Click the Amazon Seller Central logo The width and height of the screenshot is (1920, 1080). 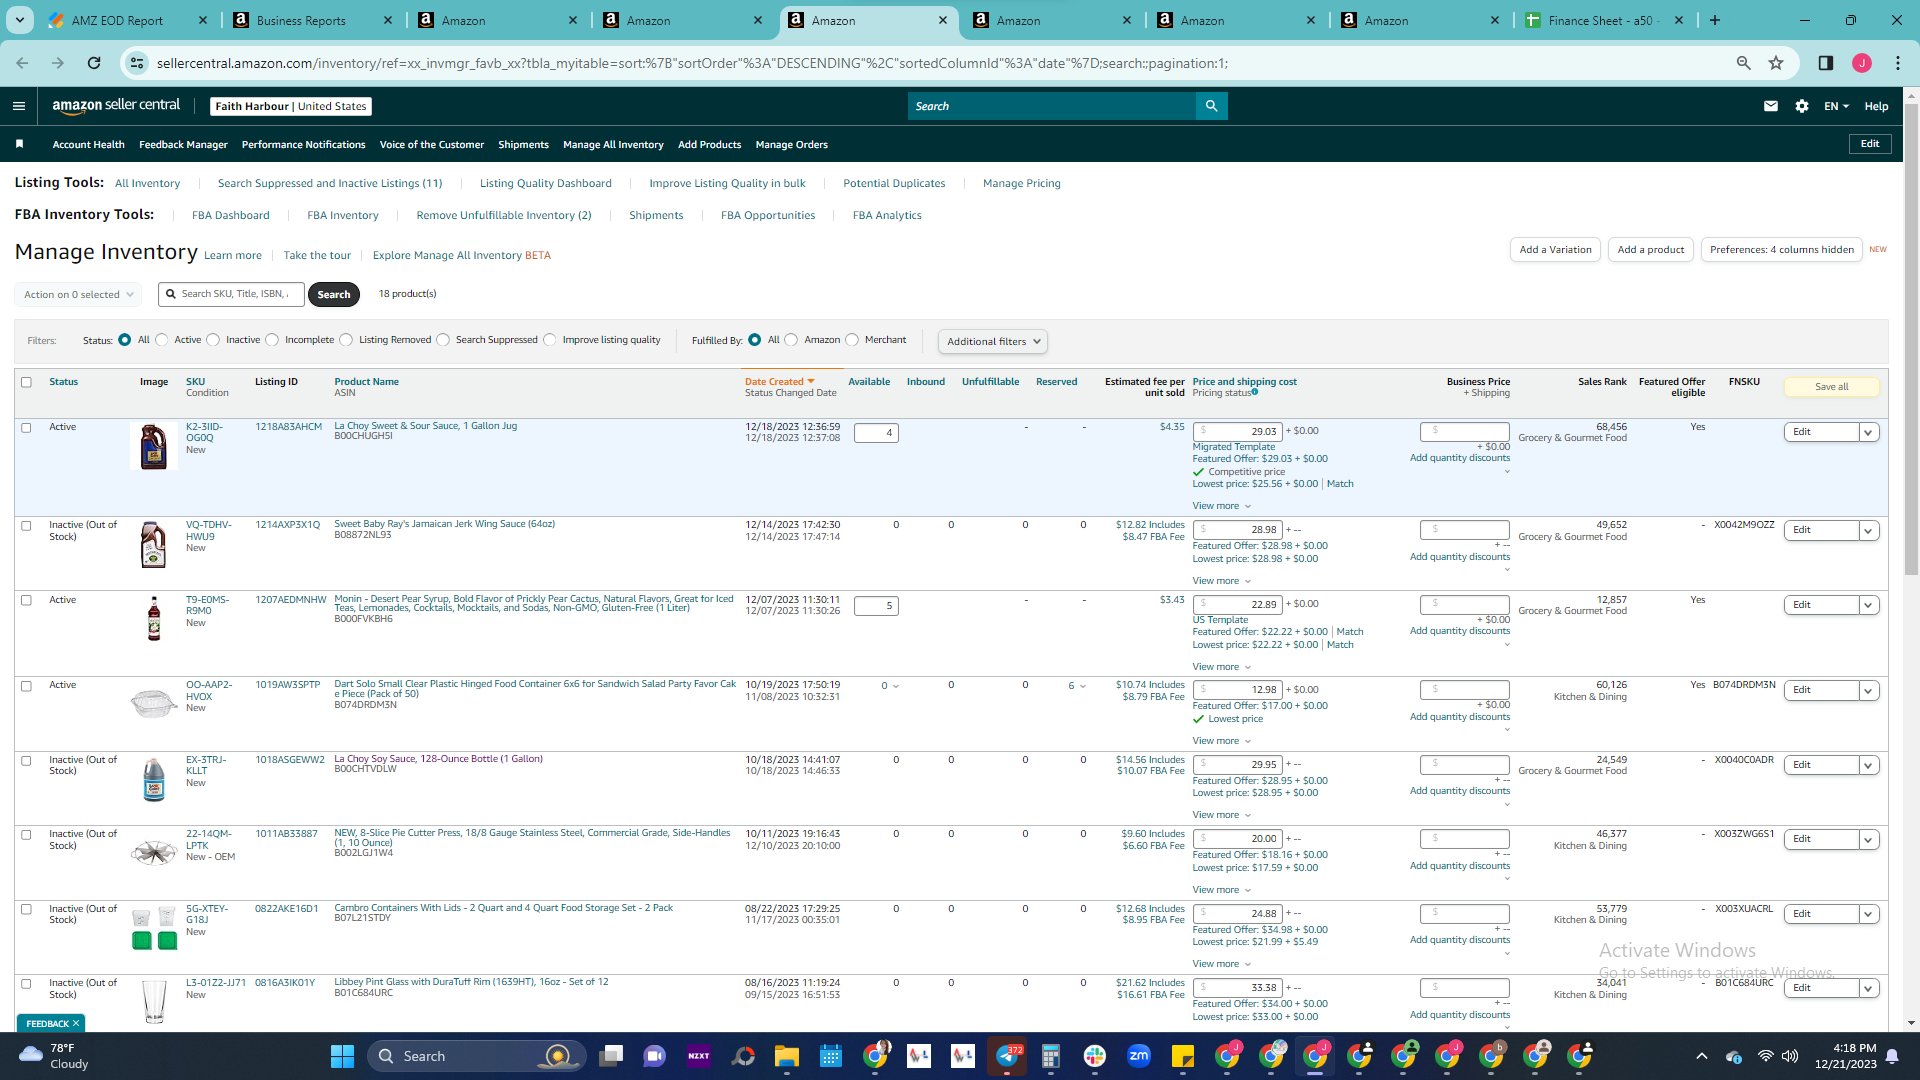[116, 106]
